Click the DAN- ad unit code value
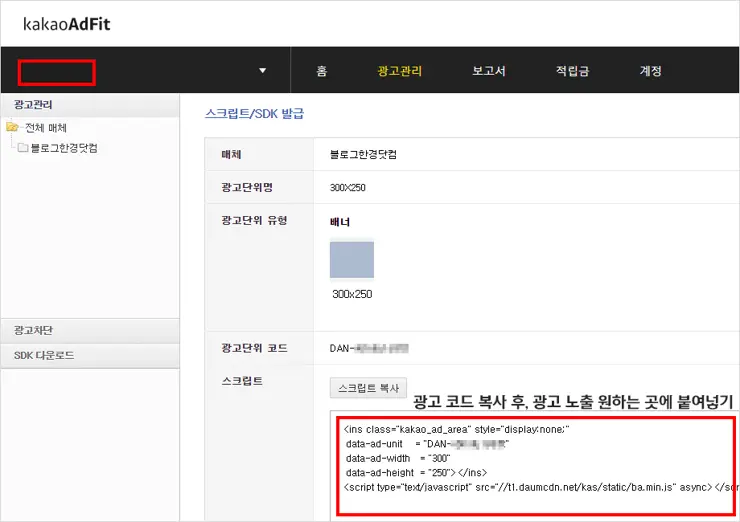Screen dimensions: 740x522 coord(369,348)
